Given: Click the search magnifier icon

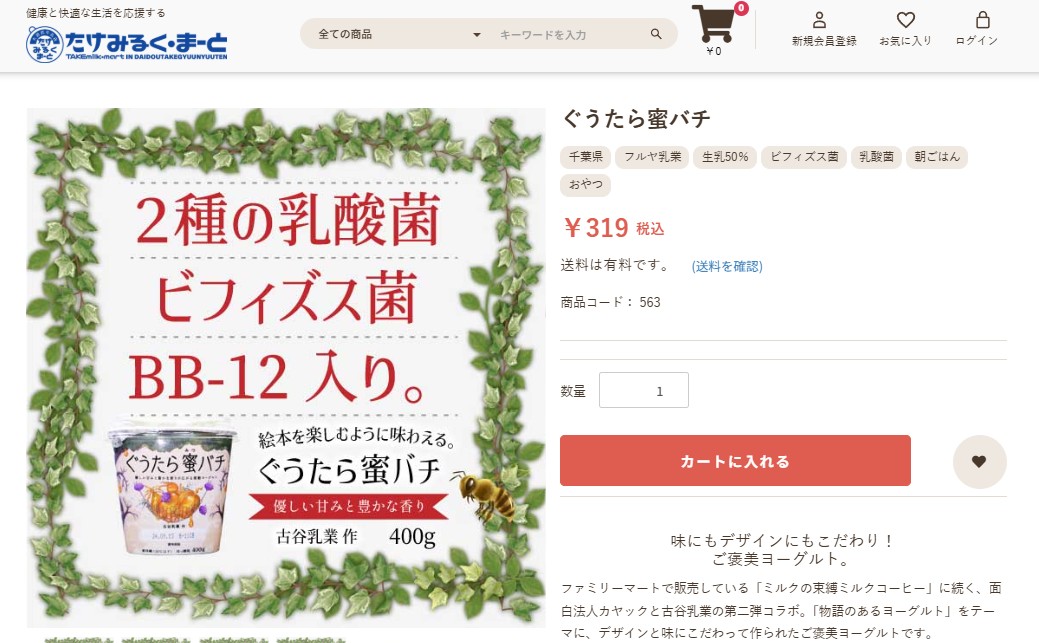Looking at the screenshot, I should [656, 34].
